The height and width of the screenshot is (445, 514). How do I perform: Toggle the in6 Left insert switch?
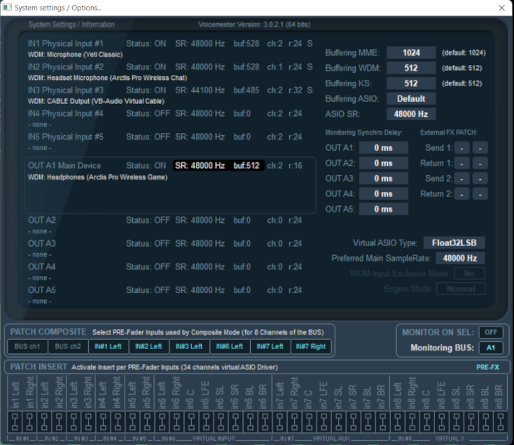point(162,421)
